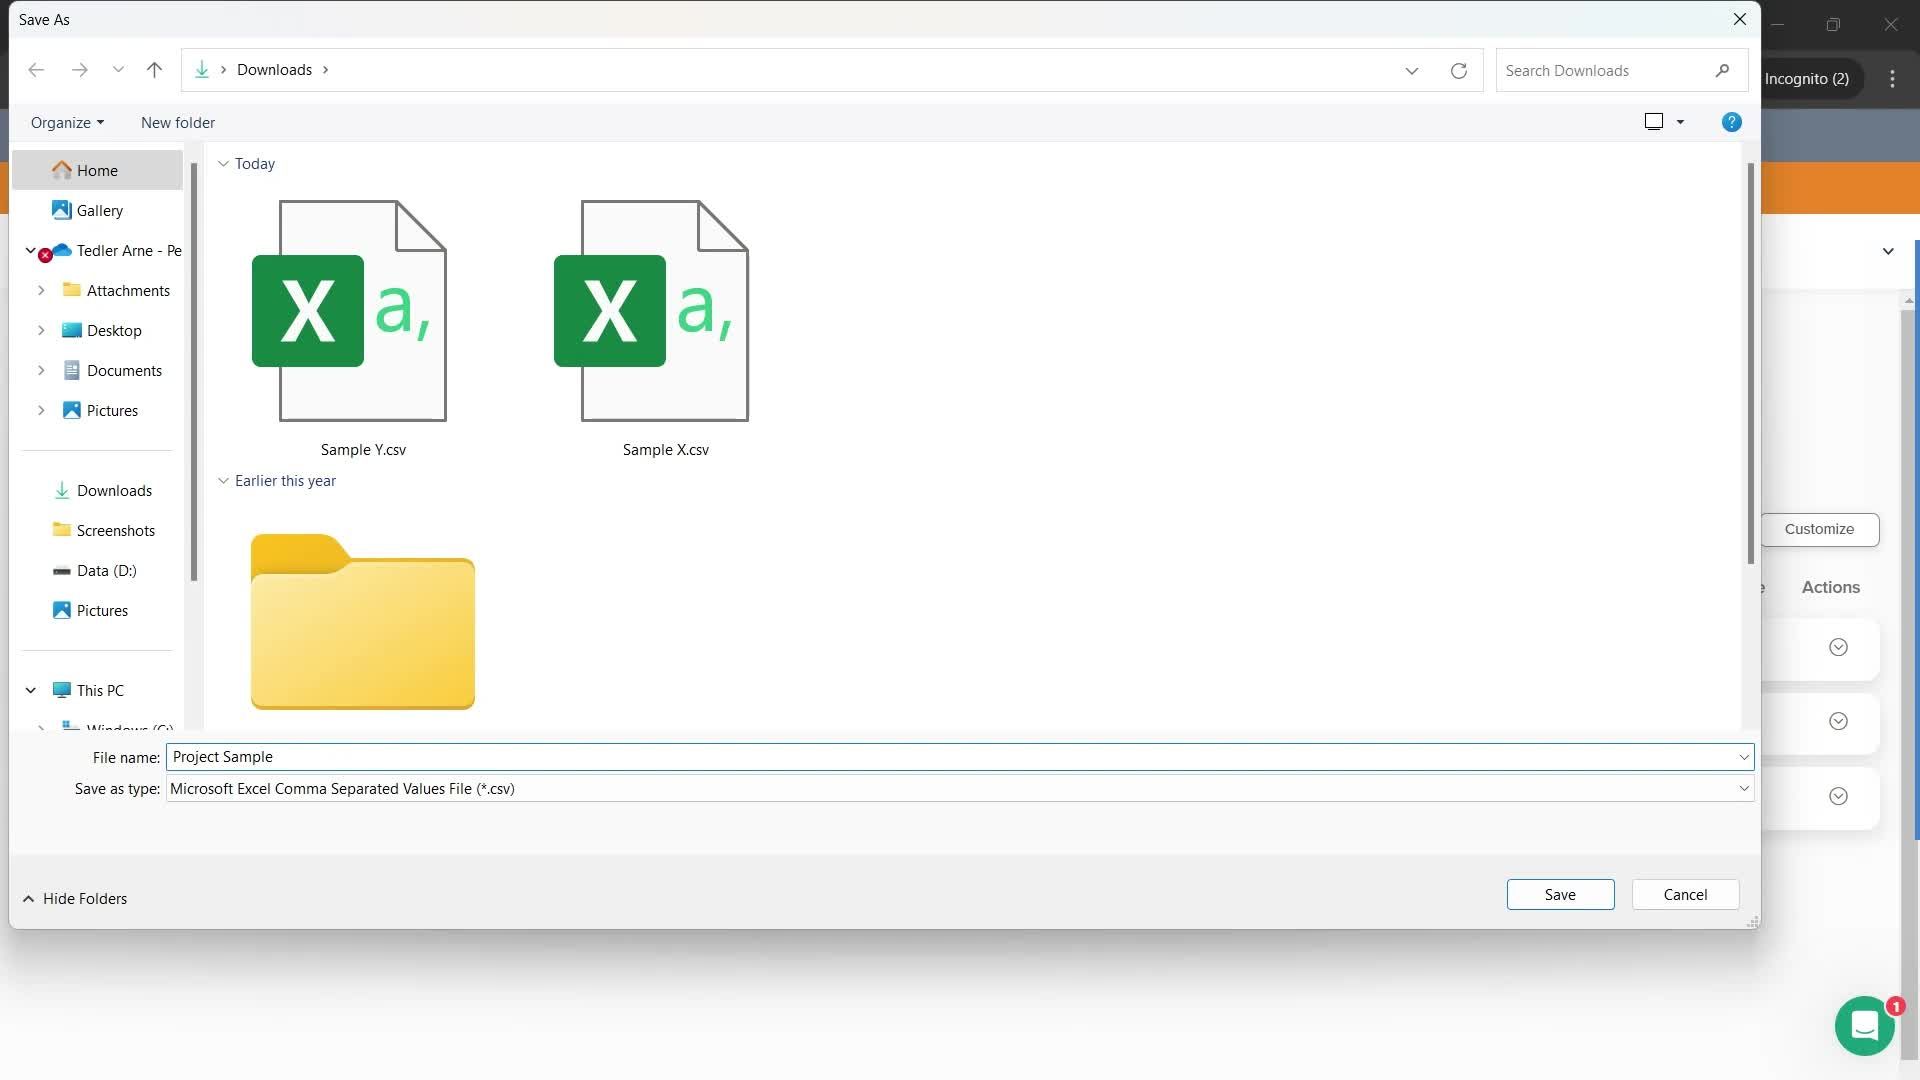This screenshot has height=1080, width=1920.
Task: Open the third row's Actions dropdown in browser
Action: pos(1838,796)
